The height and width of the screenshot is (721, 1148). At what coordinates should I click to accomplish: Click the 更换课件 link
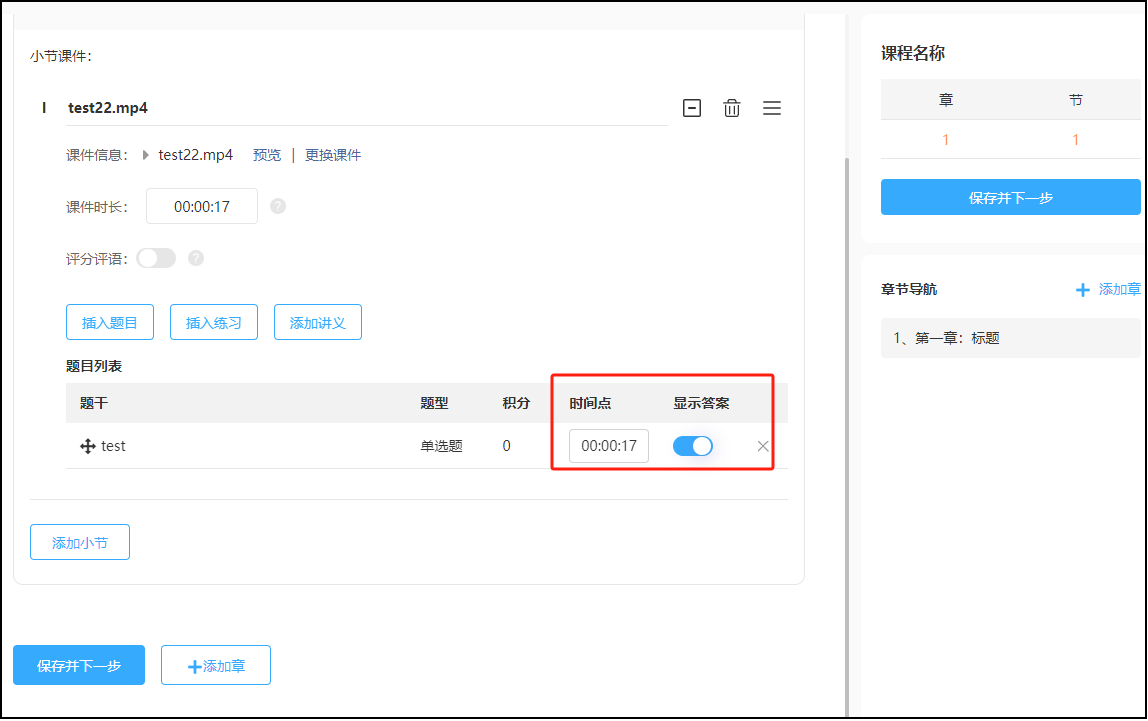point(333,155)
